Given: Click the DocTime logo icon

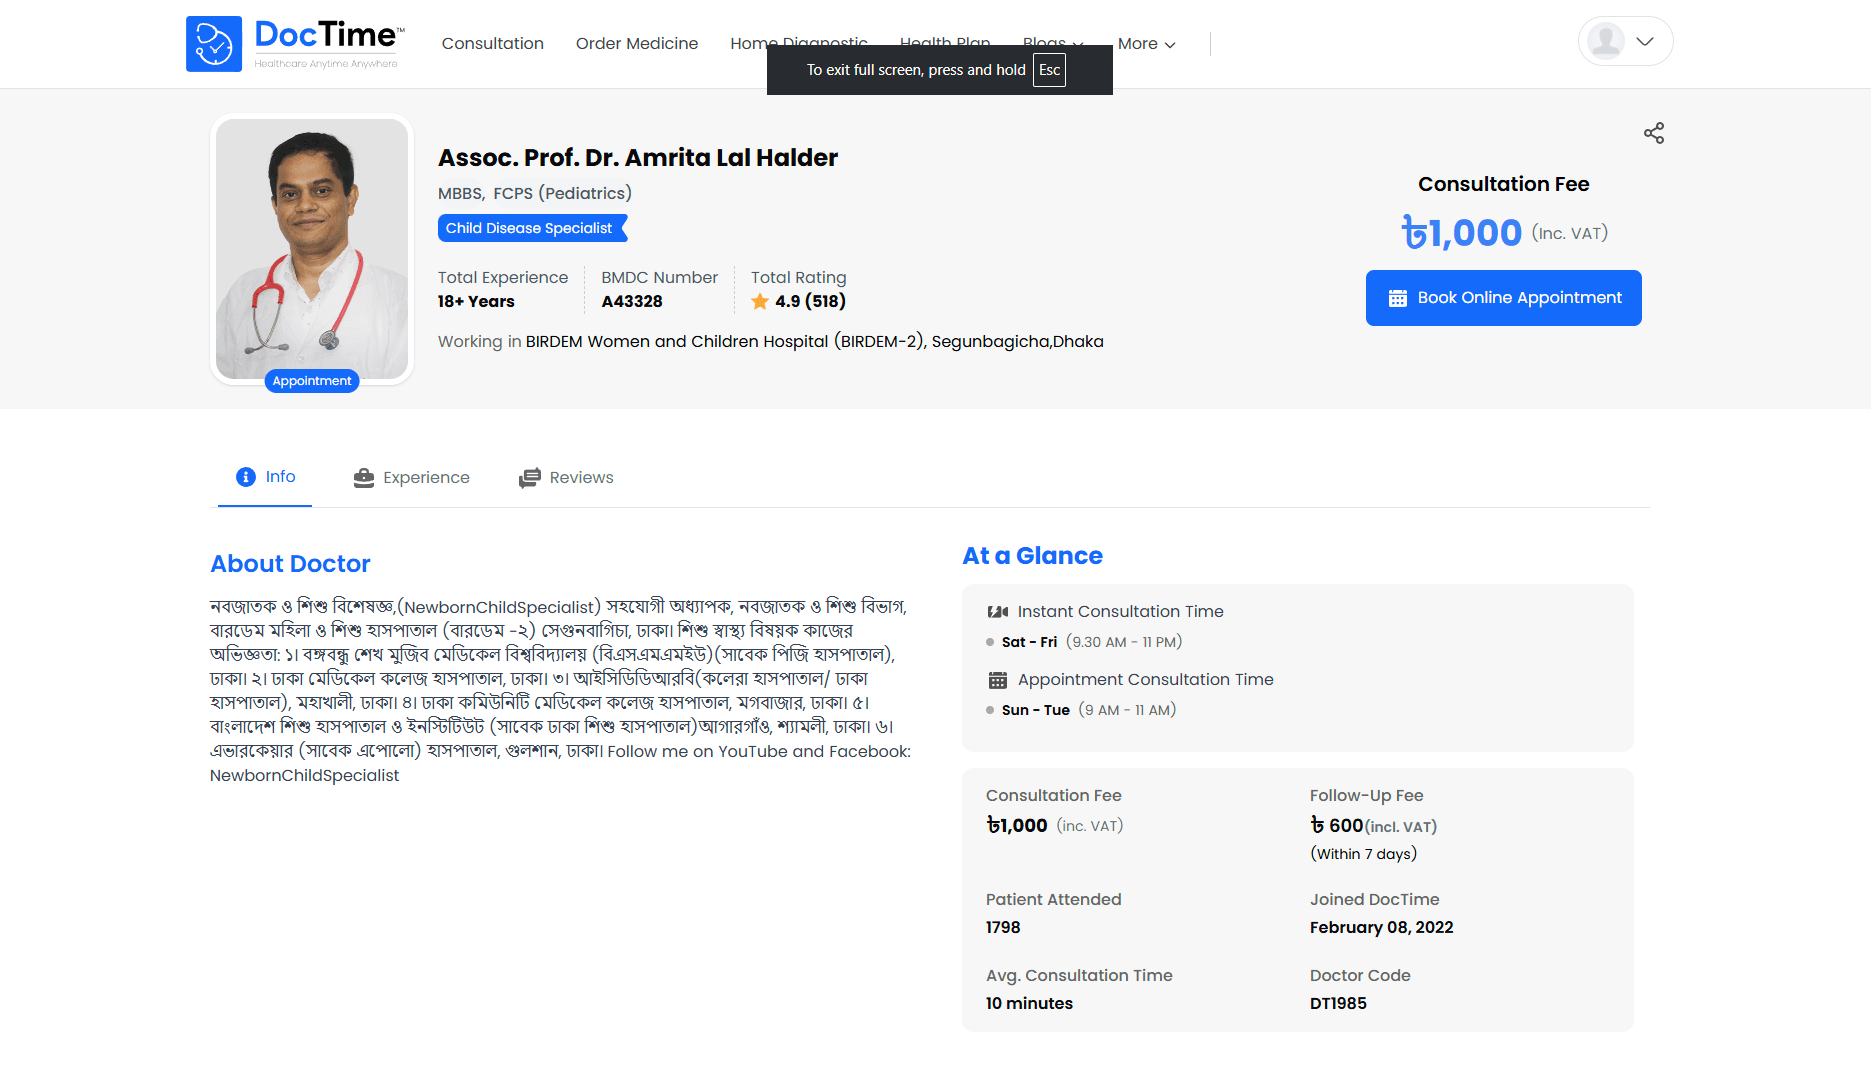Looking at the screenshot, I should (214, 44).
